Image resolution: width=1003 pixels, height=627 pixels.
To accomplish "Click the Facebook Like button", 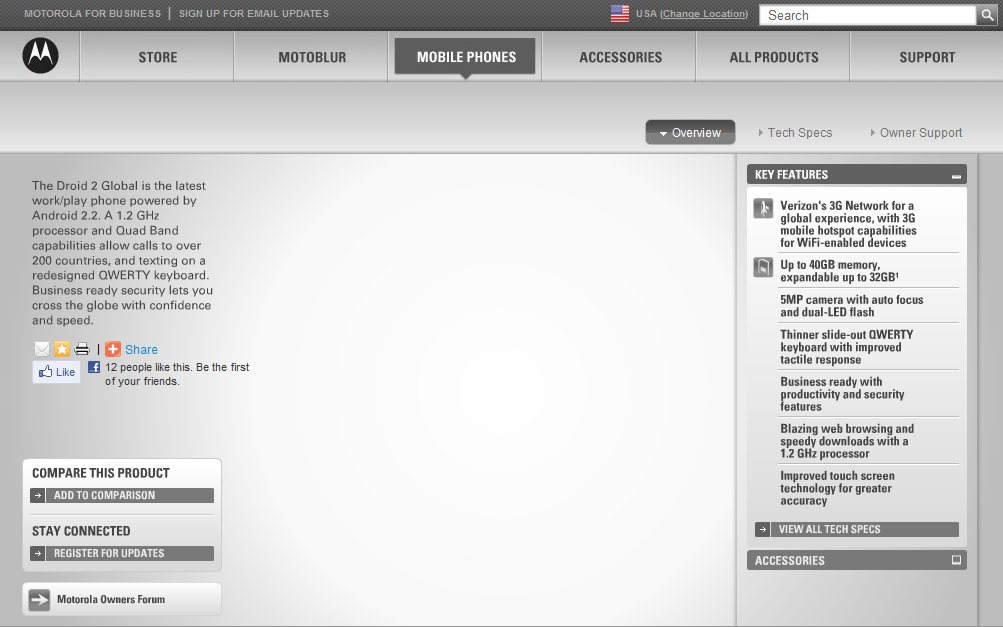I will (56, 372).
